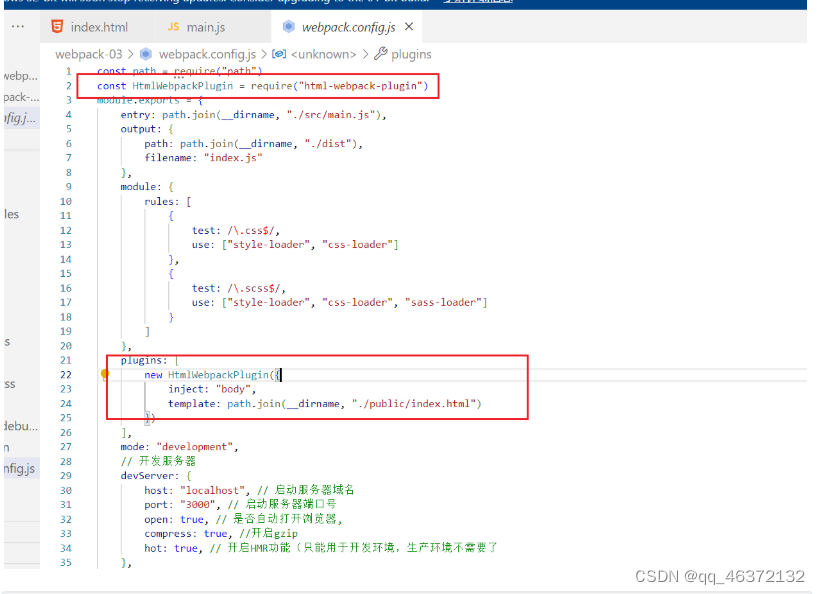Click port: "3000" value
Screen dimensions: 820x594
[x=198, y=505]
